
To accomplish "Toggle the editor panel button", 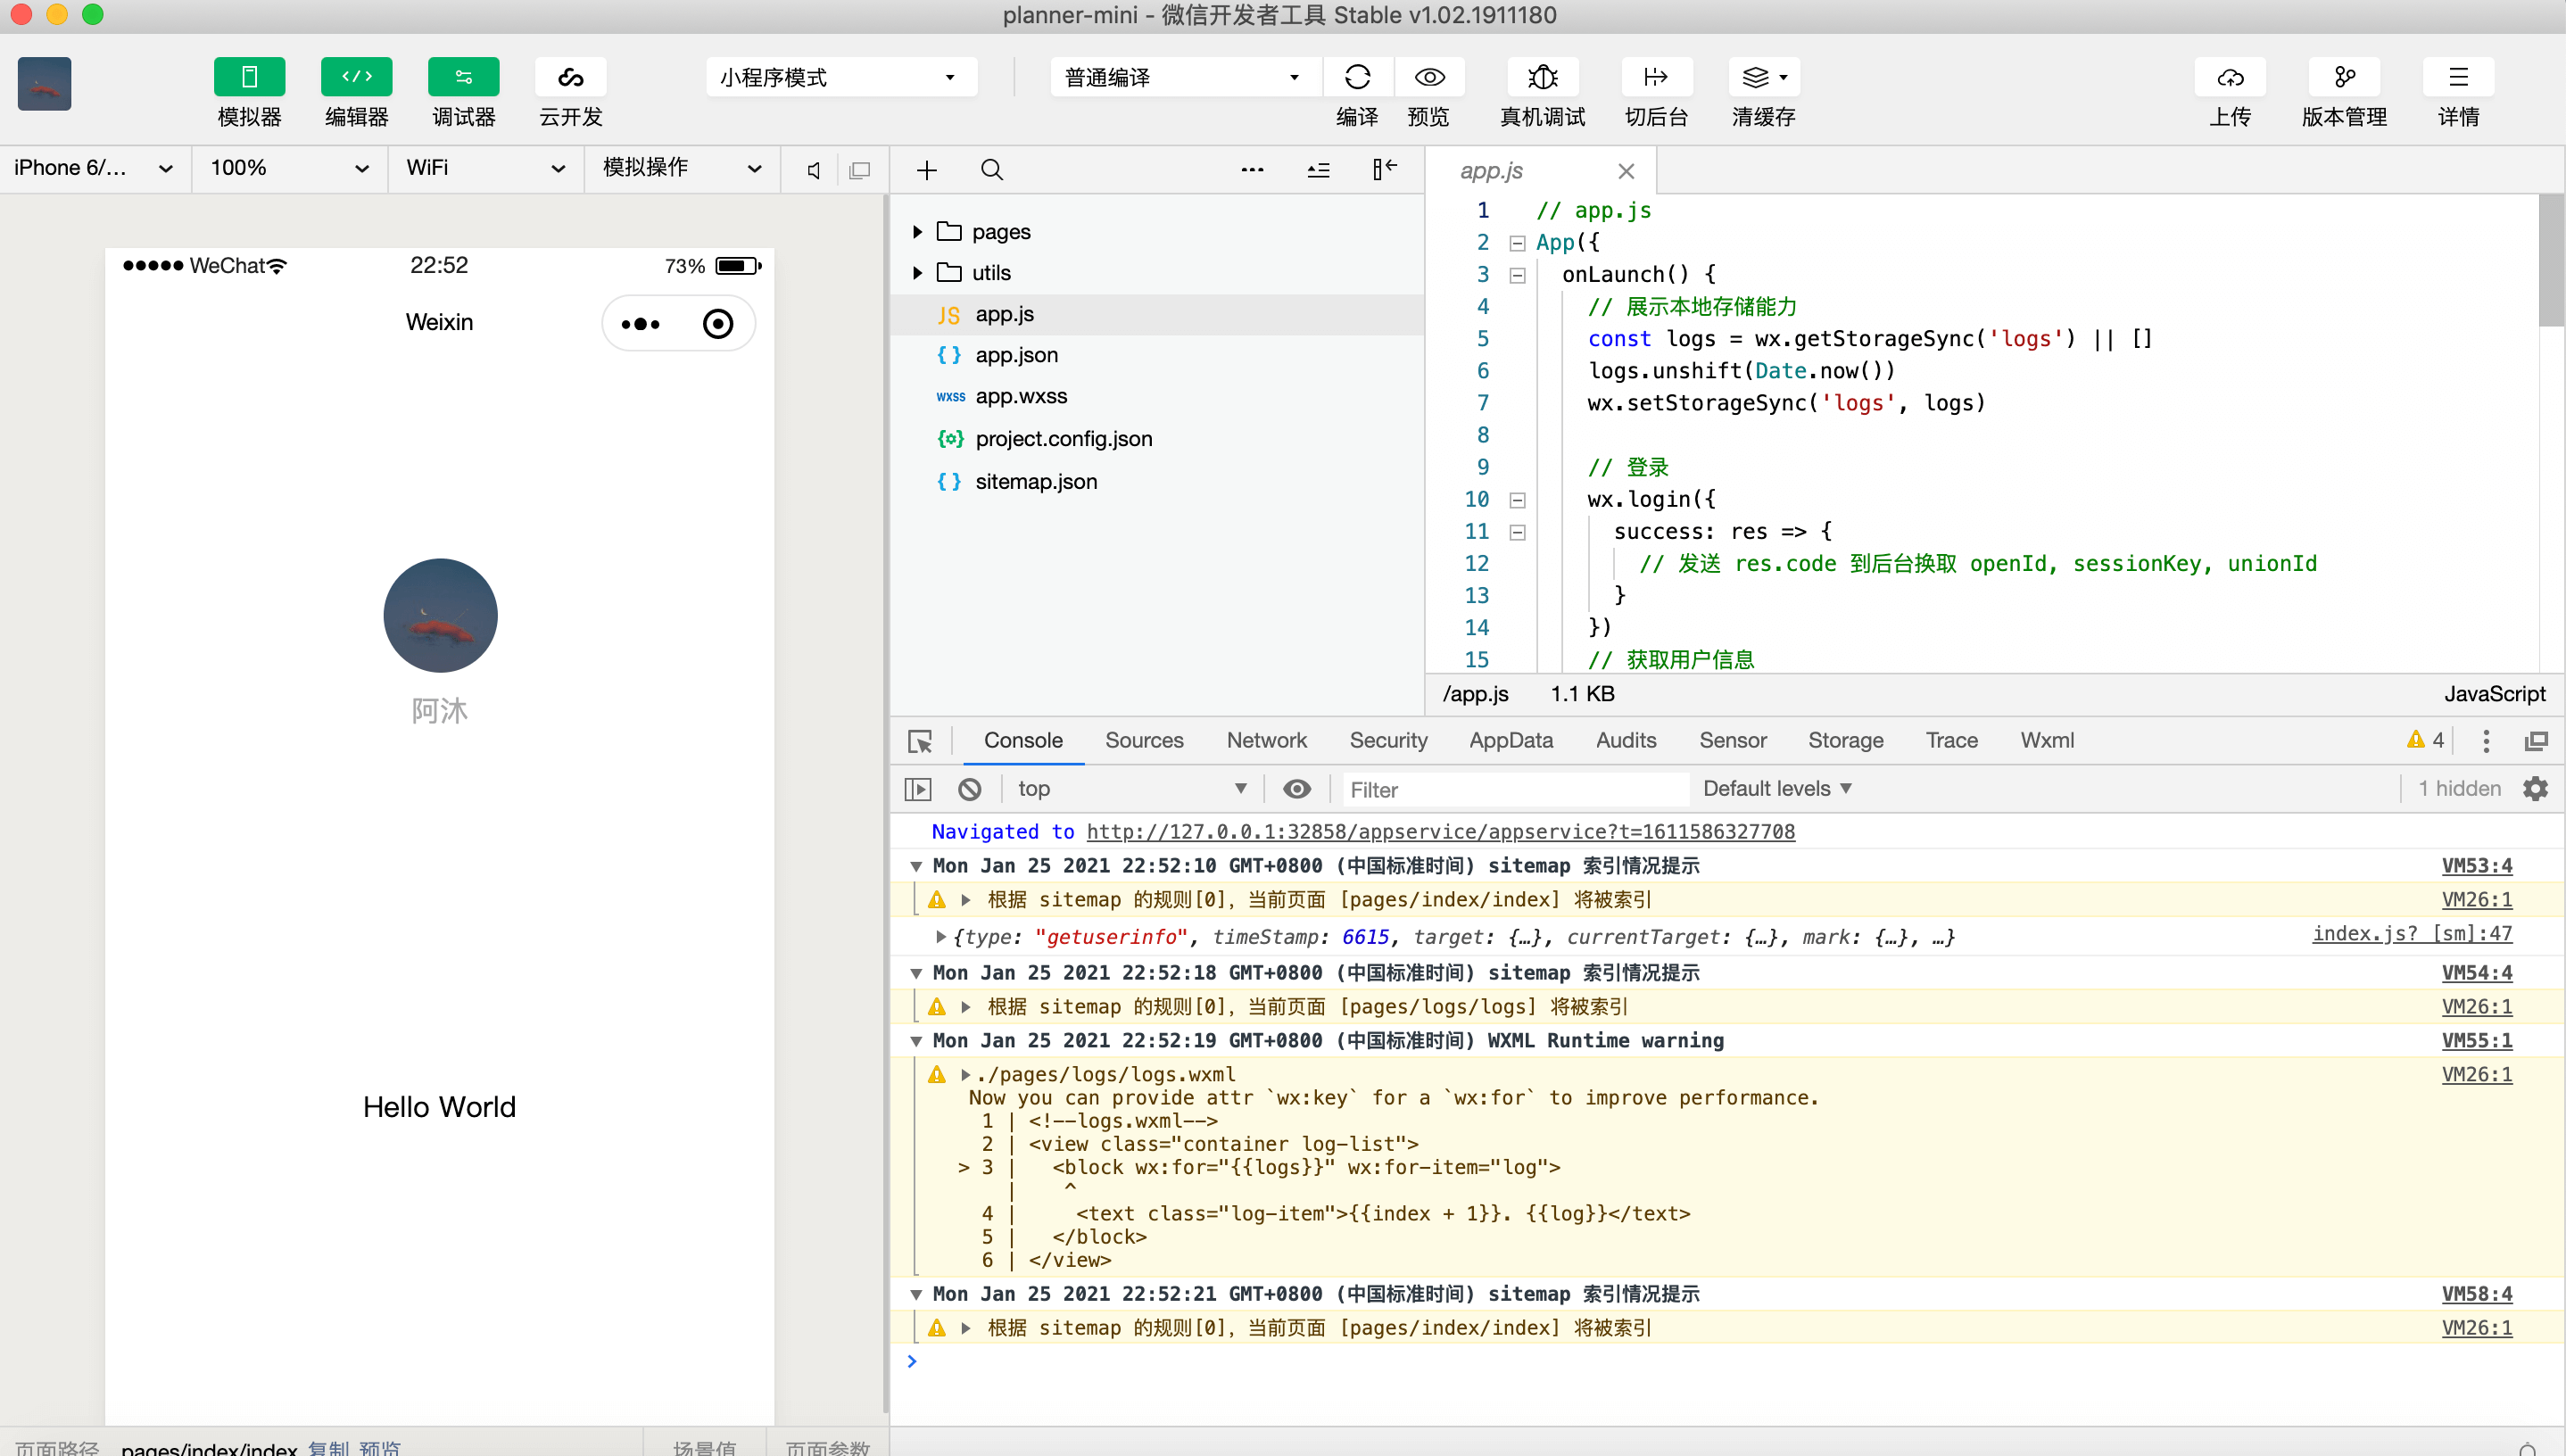I will (356, 77).
